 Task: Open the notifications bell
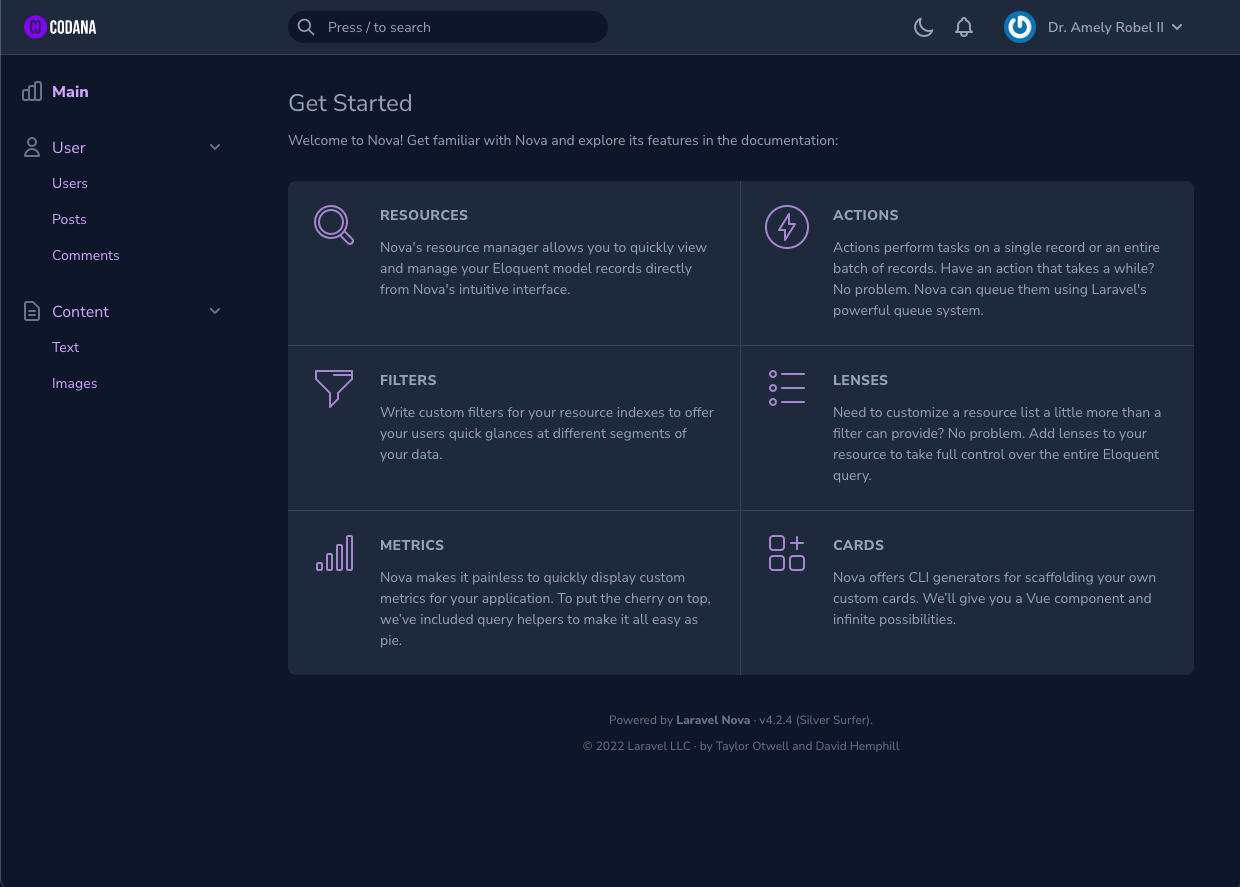(963, 28)
